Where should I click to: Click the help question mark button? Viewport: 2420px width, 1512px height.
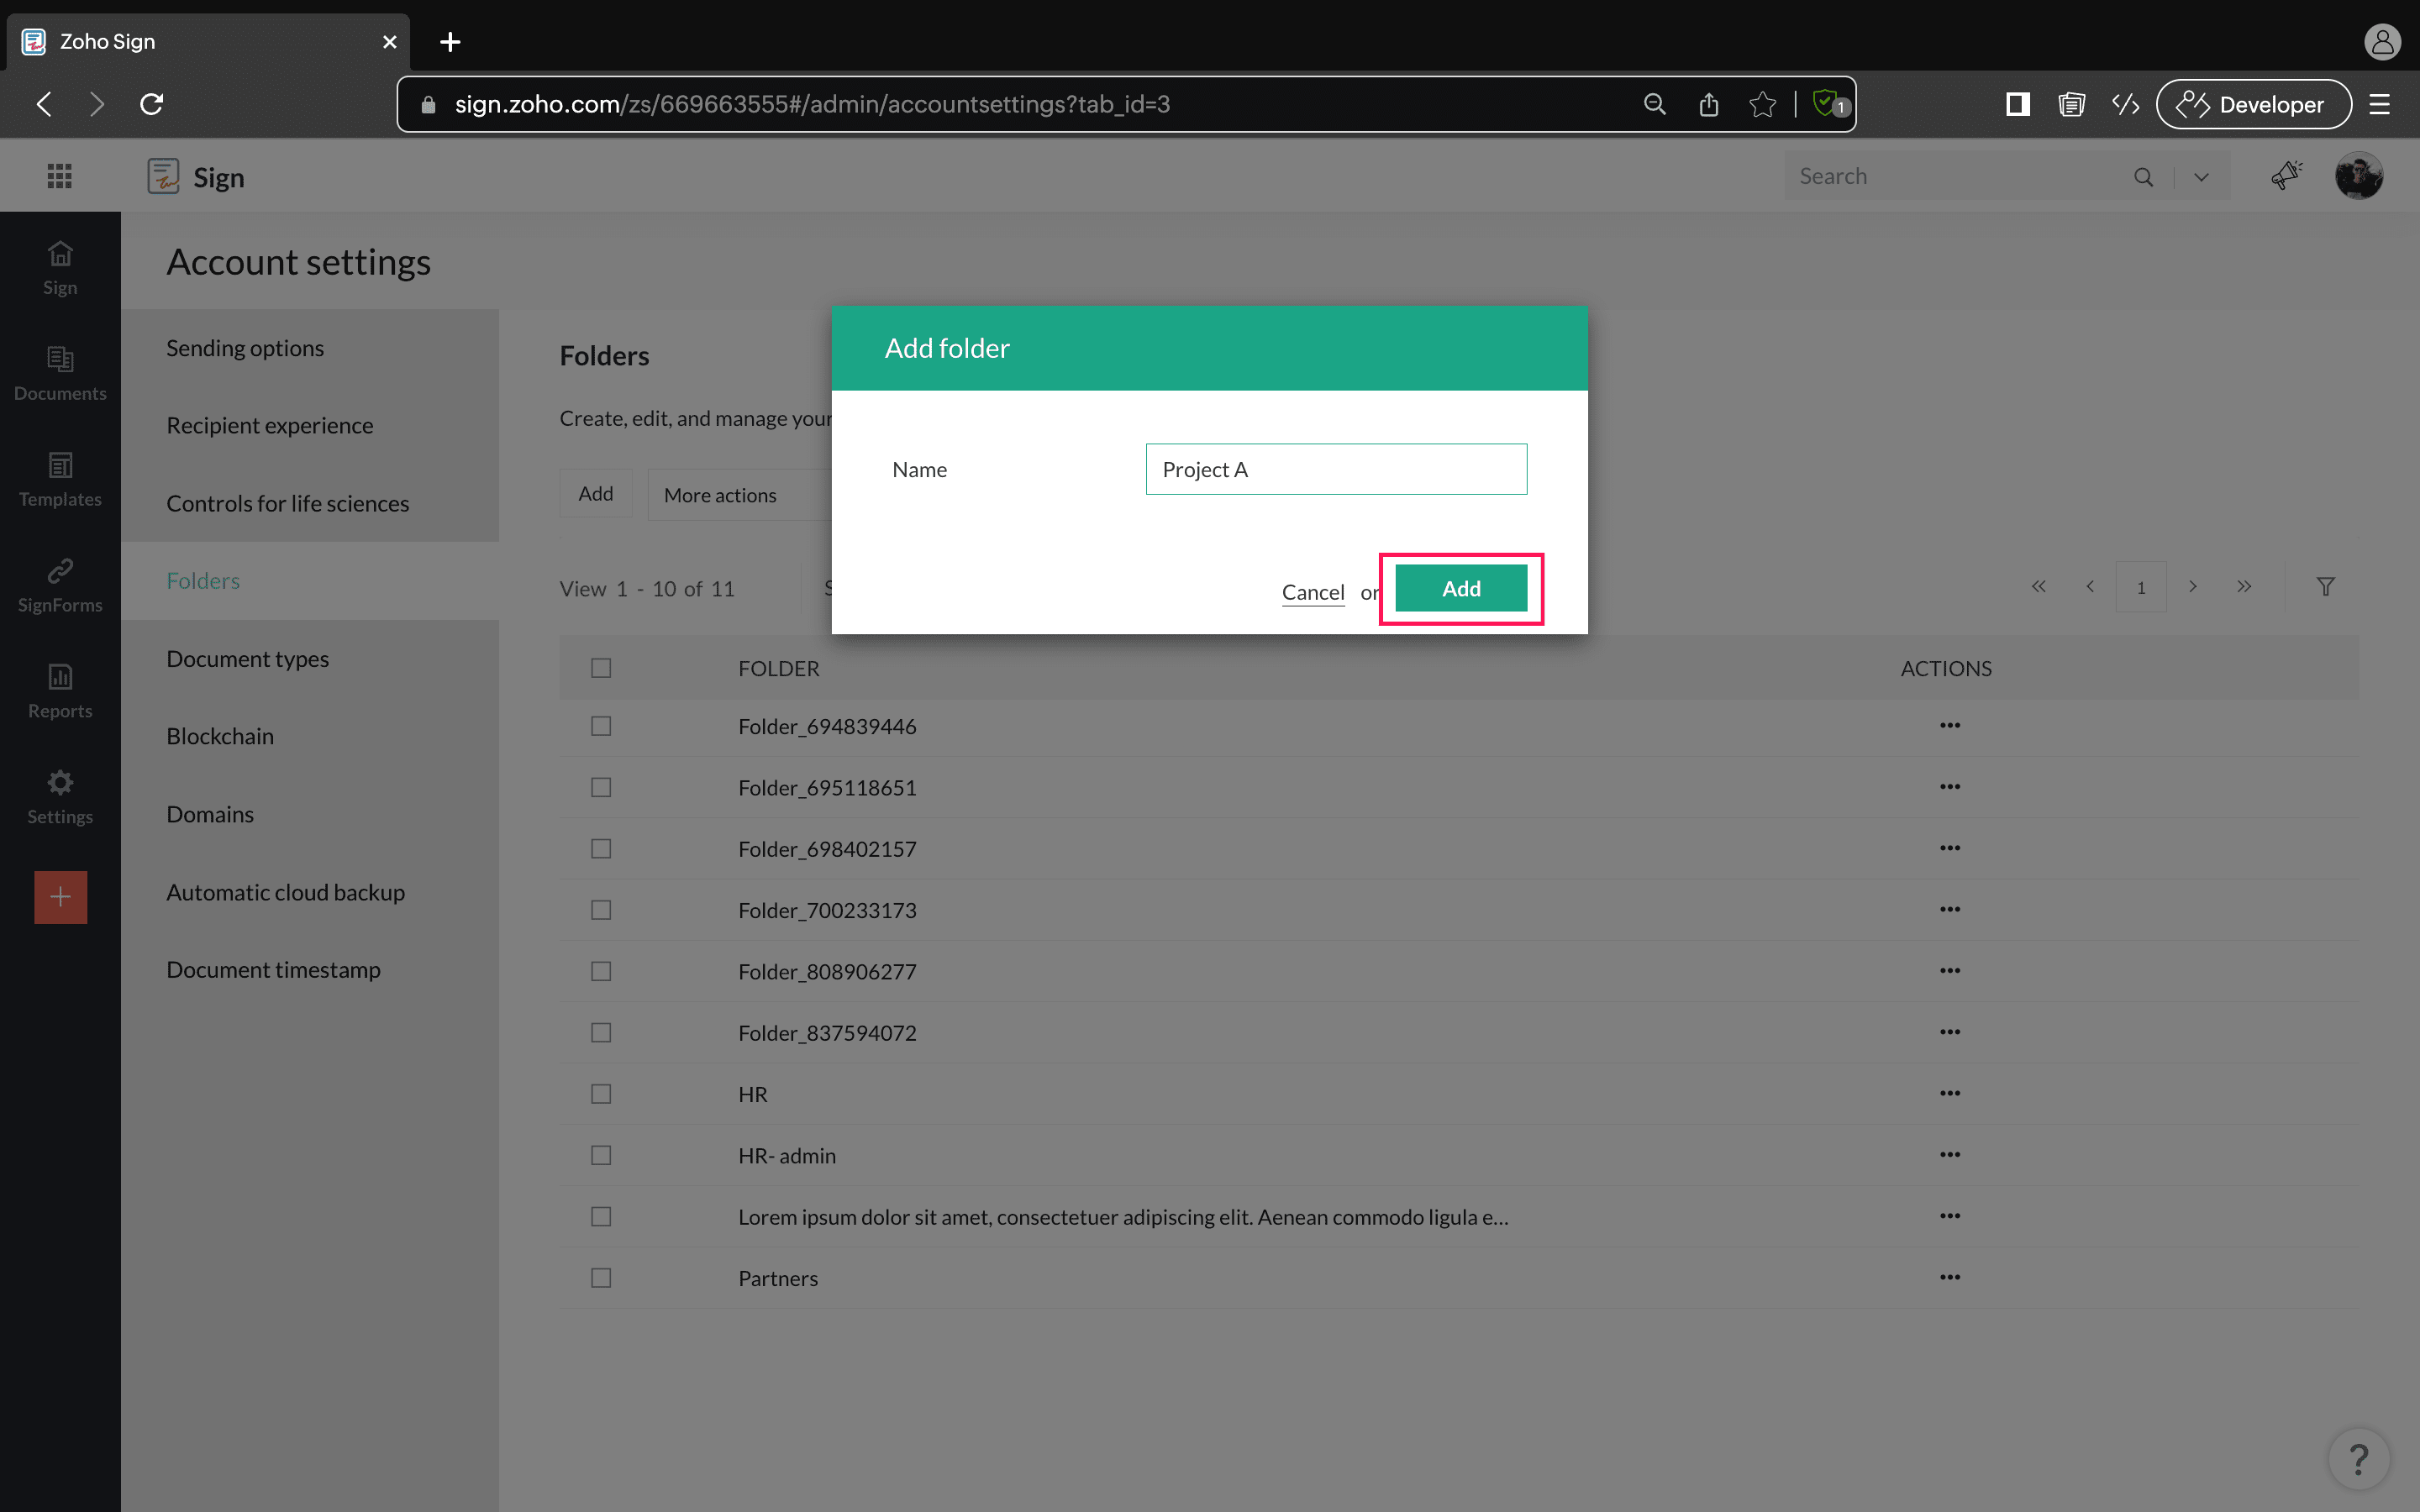pos(2358,1460)
